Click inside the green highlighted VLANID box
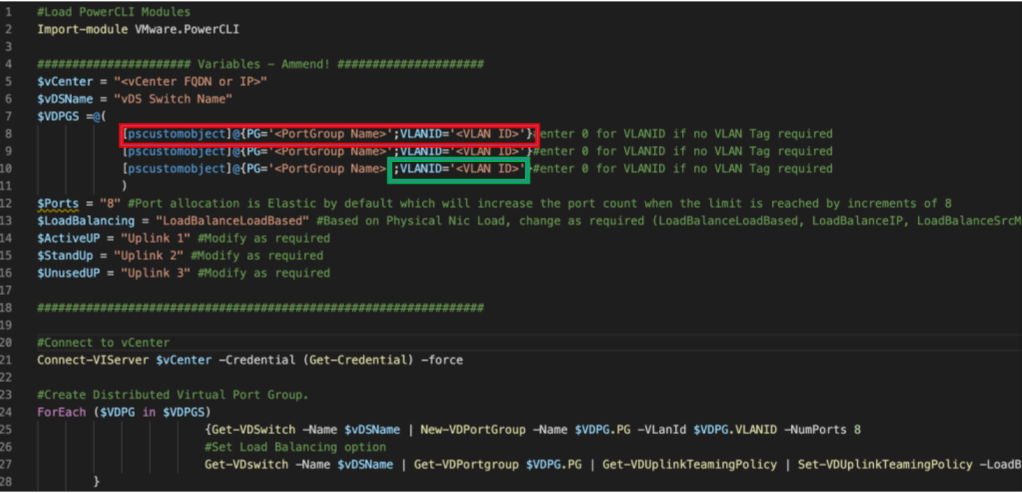Screen dimensions: 1022x493 [x=458, y=169]
